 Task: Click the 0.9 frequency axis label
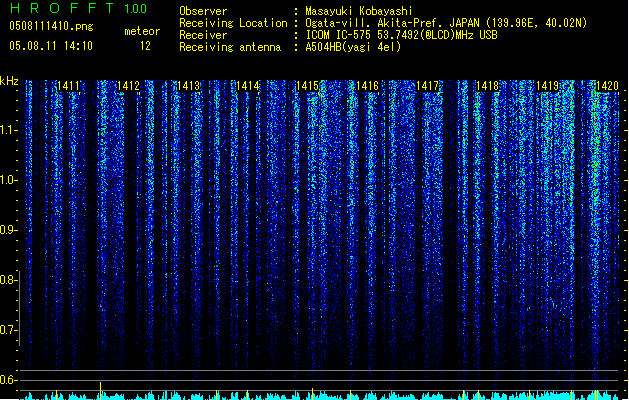(x=8, y=230)
